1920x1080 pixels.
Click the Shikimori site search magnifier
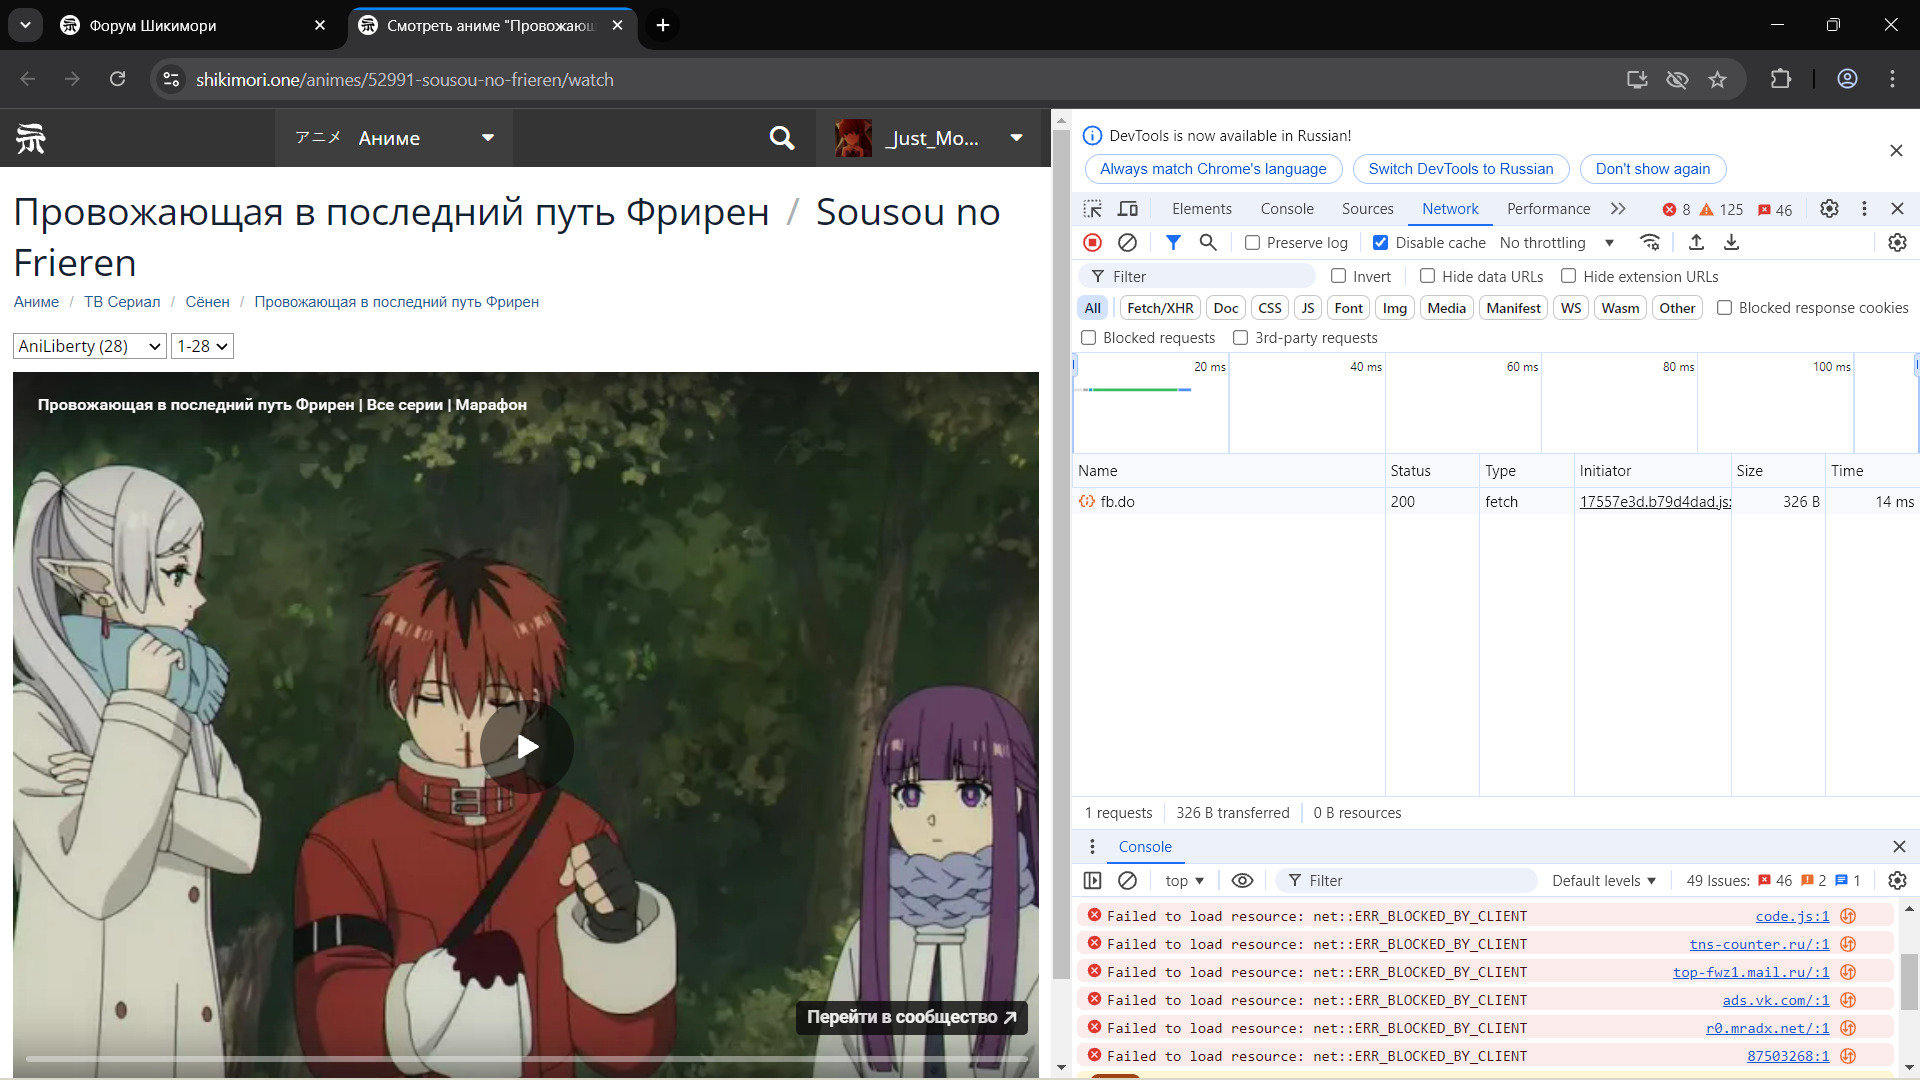point(782,138)
